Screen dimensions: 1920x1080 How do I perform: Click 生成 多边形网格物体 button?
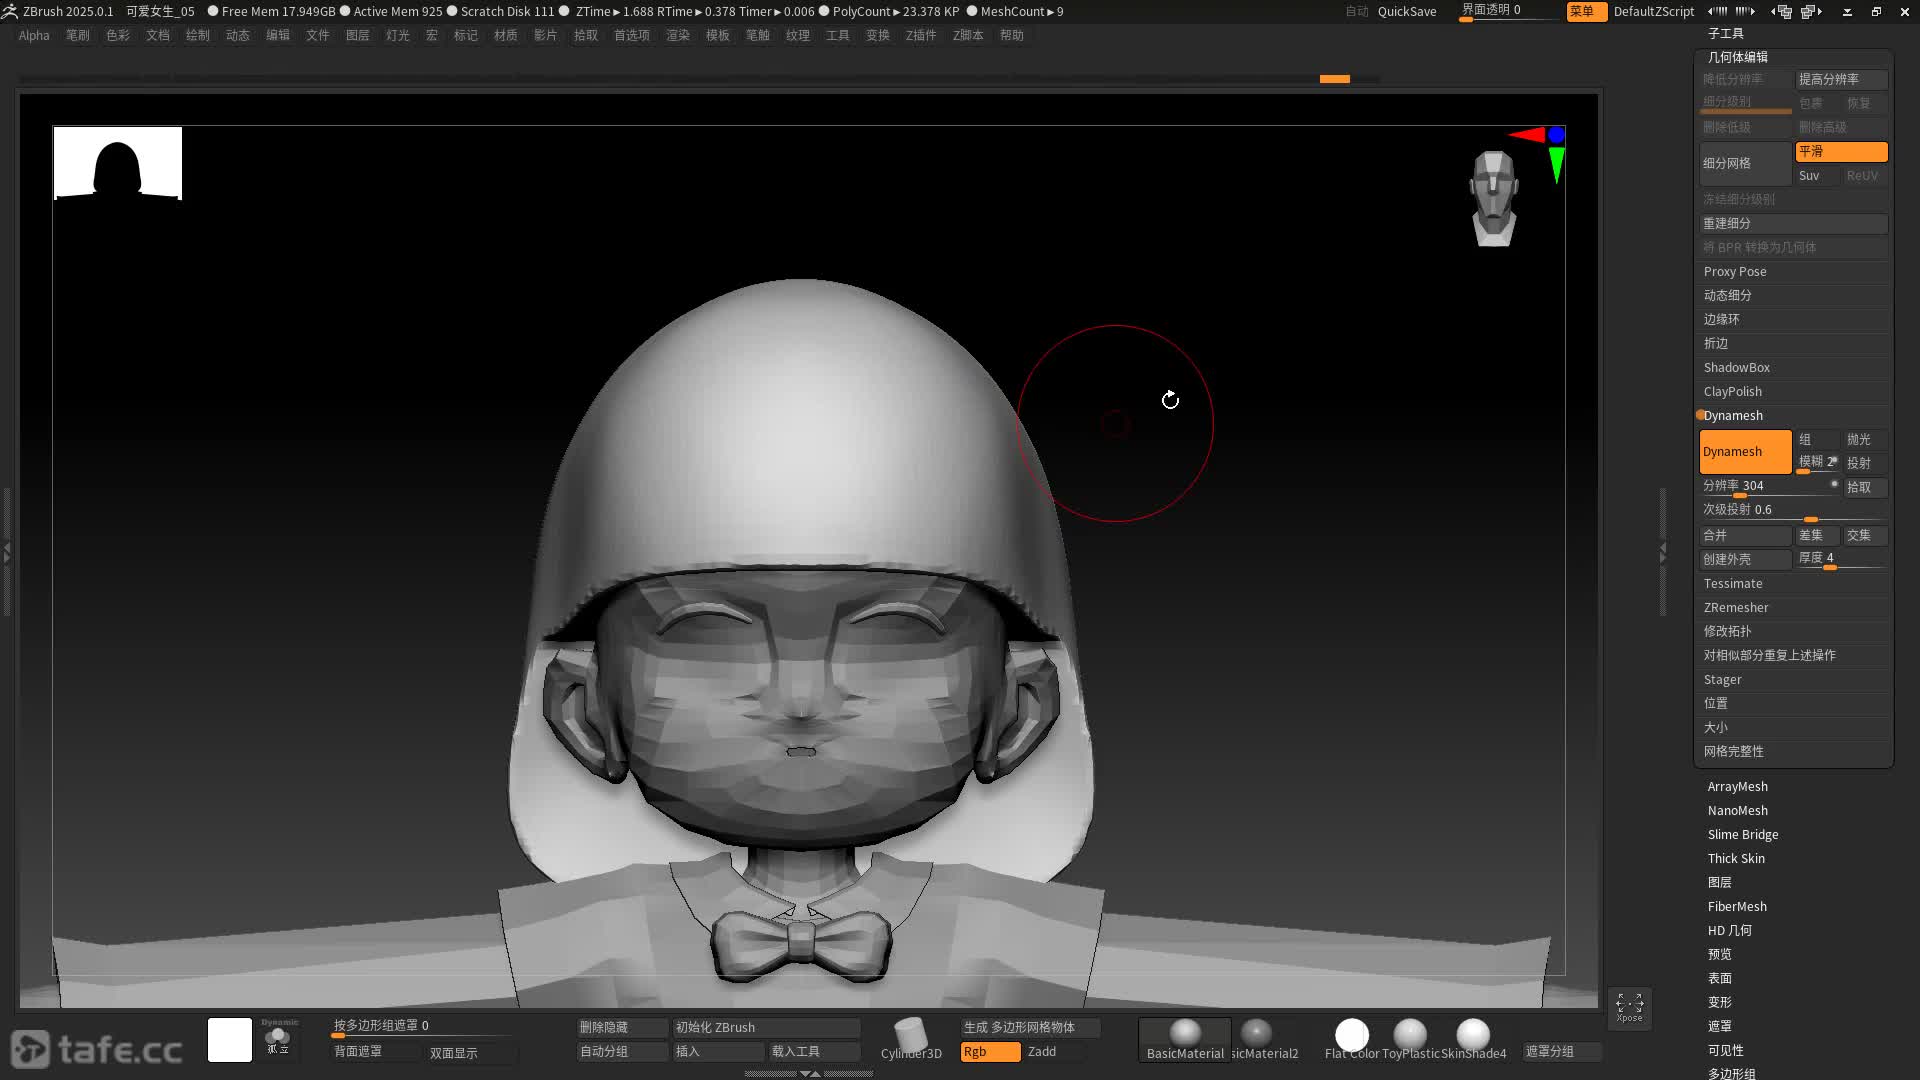click(1030, 1028)
